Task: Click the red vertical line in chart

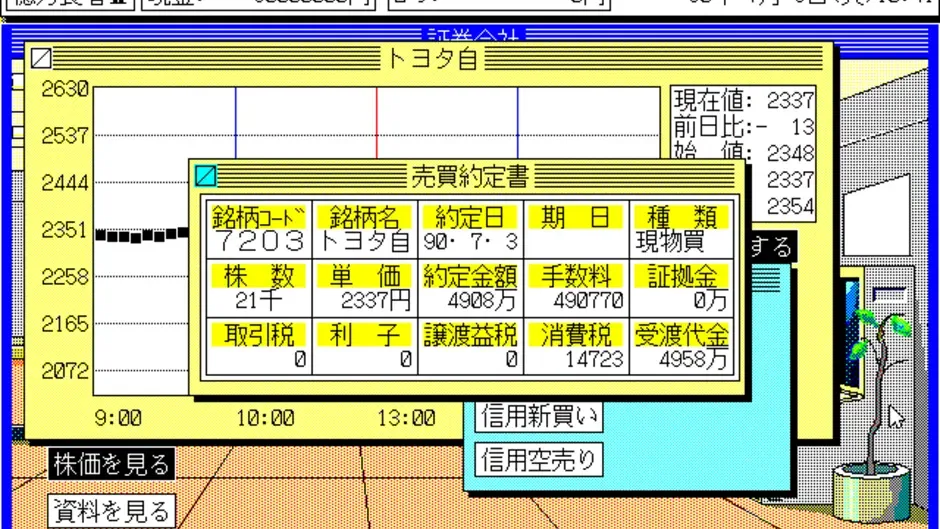Action: point(376,123)
